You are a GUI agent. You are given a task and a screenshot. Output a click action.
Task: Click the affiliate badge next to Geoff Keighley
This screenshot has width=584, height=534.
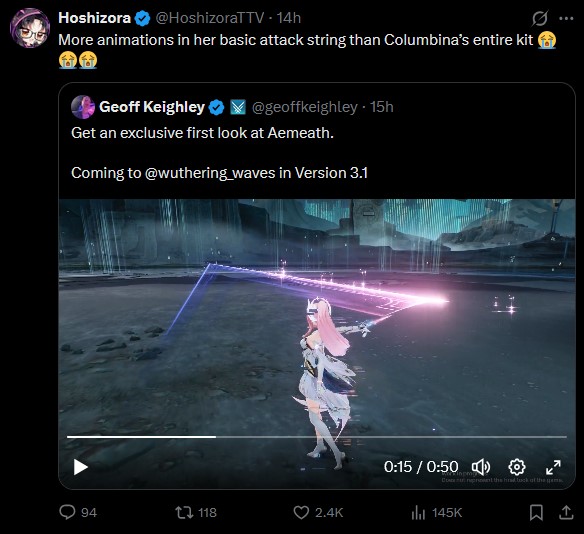click(238, 107)
